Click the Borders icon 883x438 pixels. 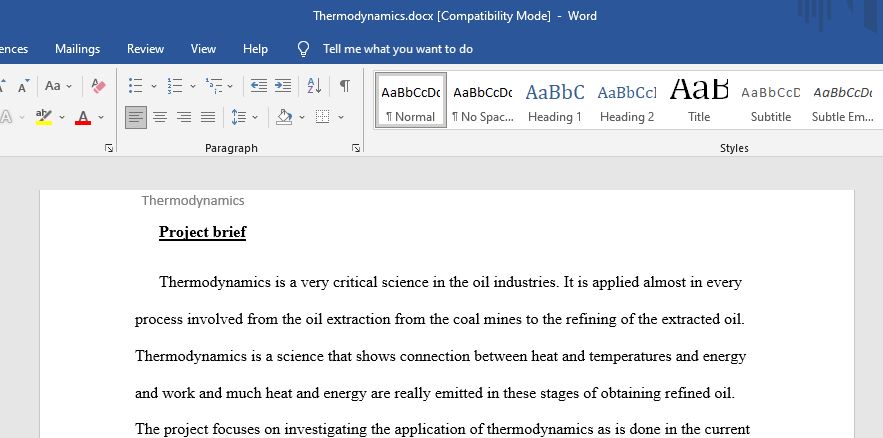[x=322, y=117]
